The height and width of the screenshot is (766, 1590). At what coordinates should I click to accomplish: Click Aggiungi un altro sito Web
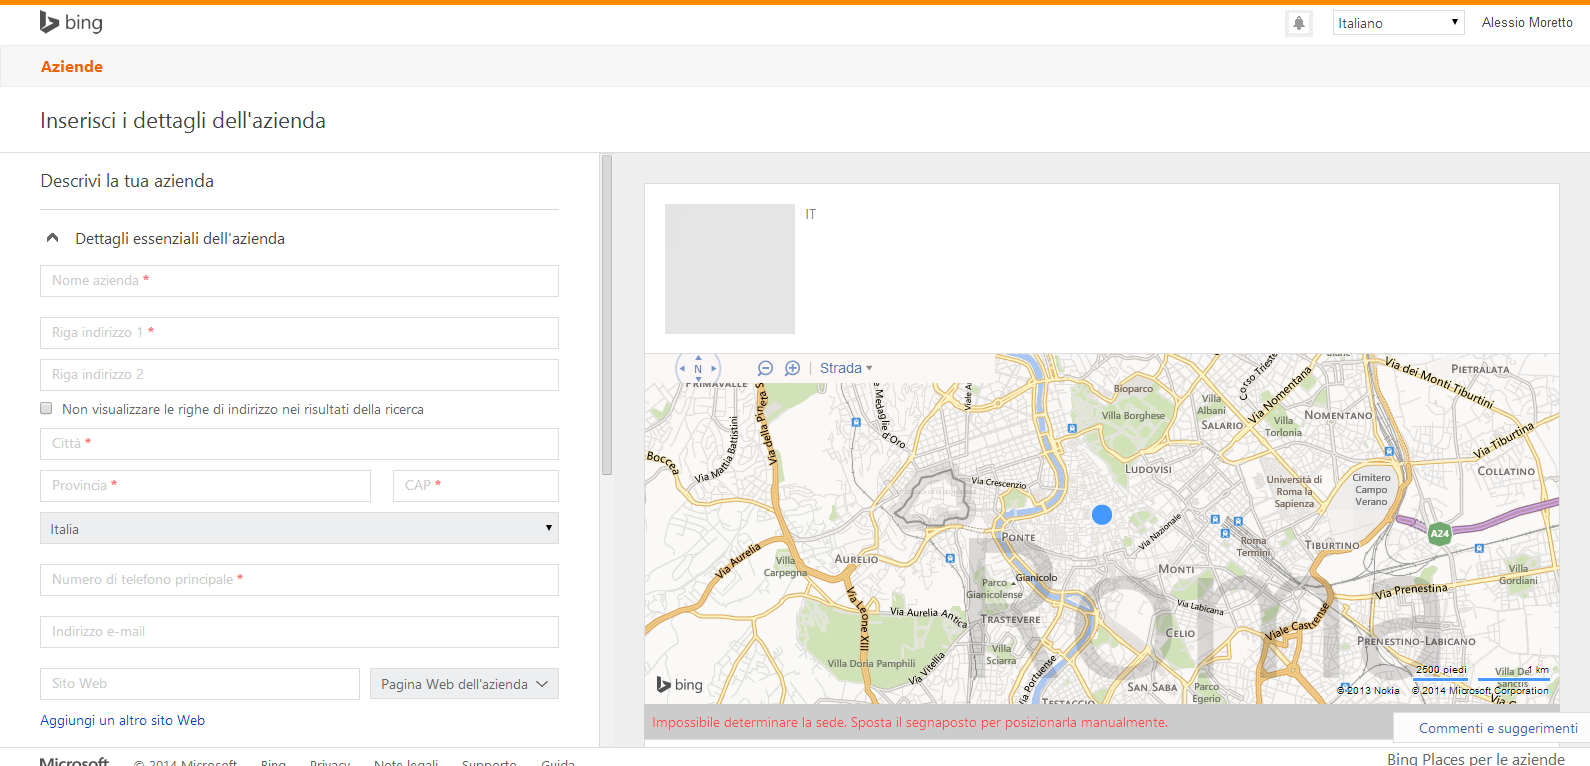(x=122, y=720)
